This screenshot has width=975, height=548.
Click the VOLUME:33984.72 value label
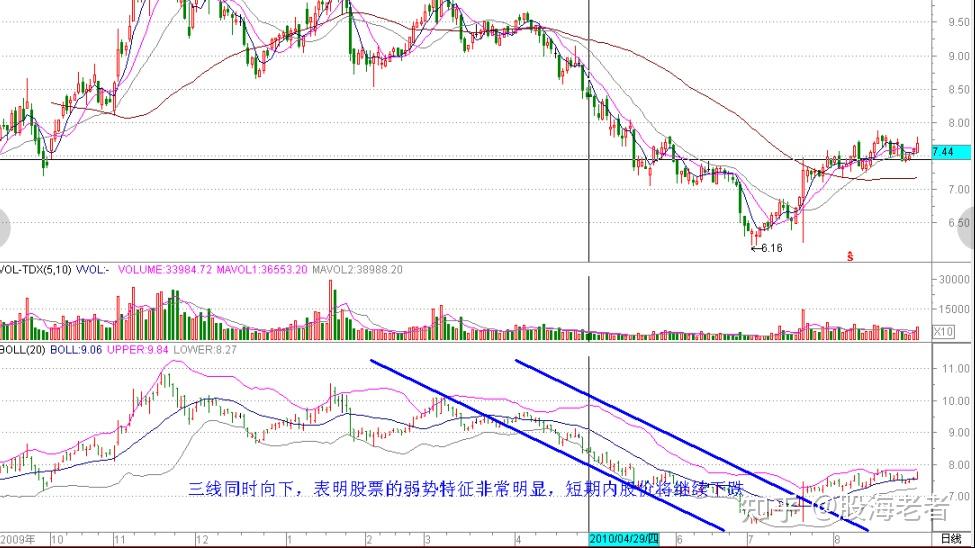pyautogui.click(x=165, y=270)
